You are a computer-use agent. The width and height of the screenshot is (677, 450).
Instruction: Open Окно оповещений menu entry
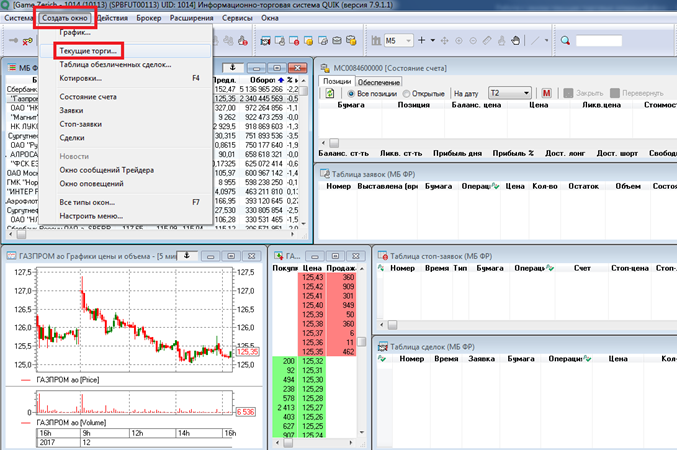(125, 184)
